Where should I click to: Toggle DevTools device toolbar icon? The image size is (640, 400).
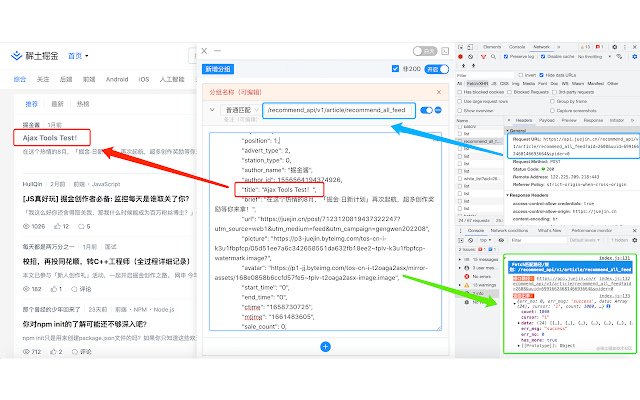pyautogui.click(x=470, y=47)
